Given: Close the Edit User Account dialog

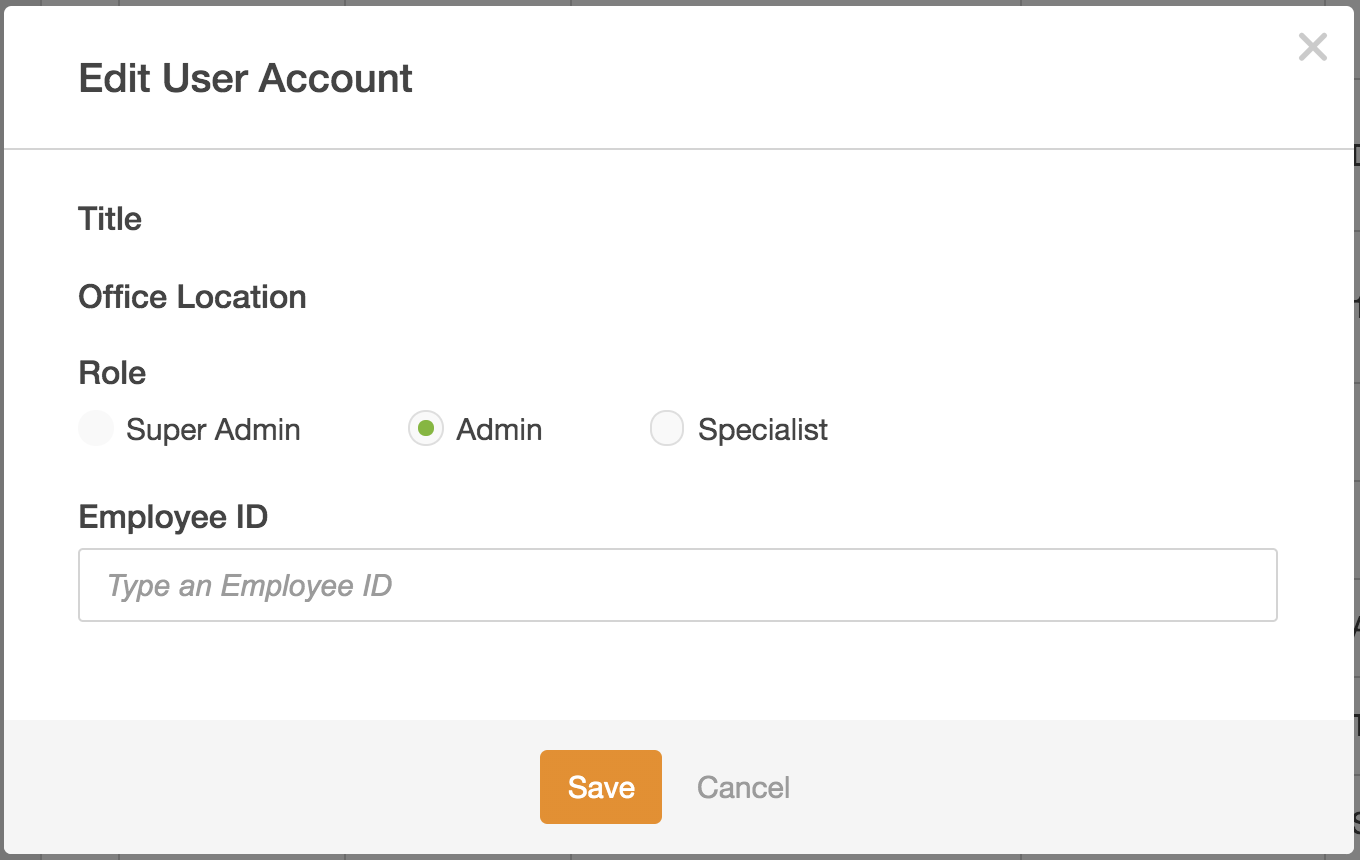Looking at the screenshot, I should 1312,47.
